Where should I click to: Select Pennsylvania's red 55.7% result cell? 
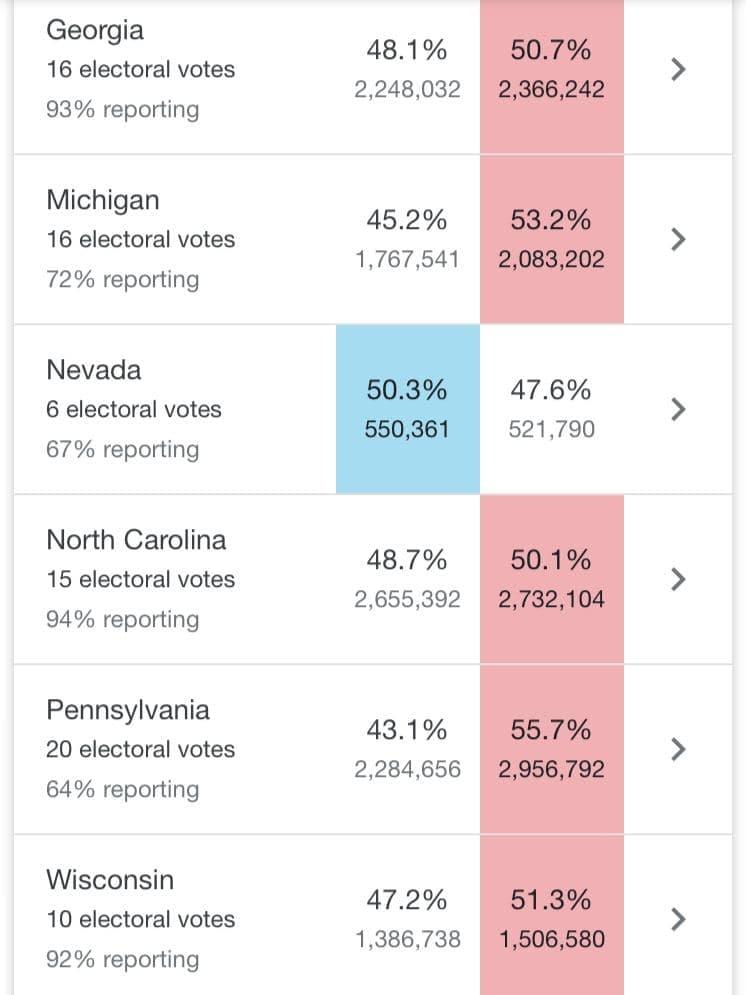pos(551,749)
